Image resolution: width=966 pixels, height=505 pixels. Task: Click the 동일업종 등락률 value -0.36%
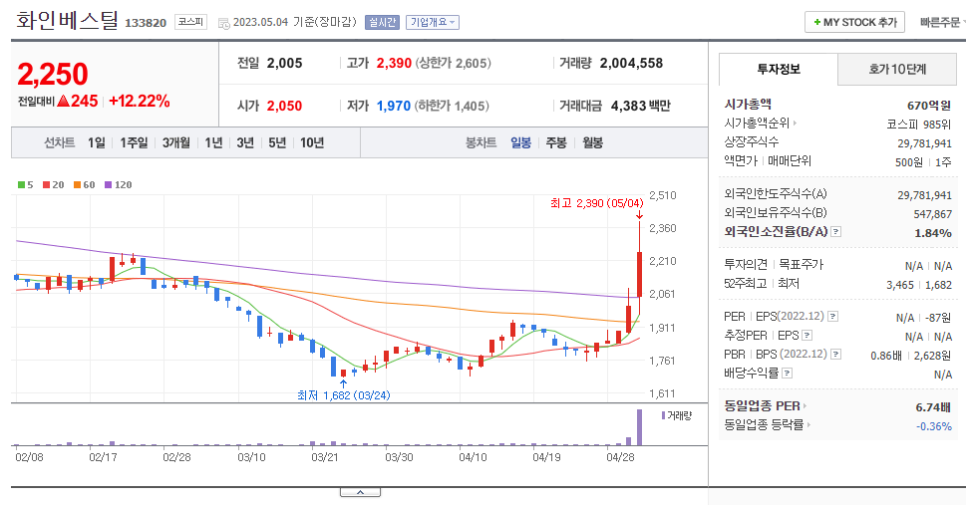pyautogui.click(x=934, y=426)
